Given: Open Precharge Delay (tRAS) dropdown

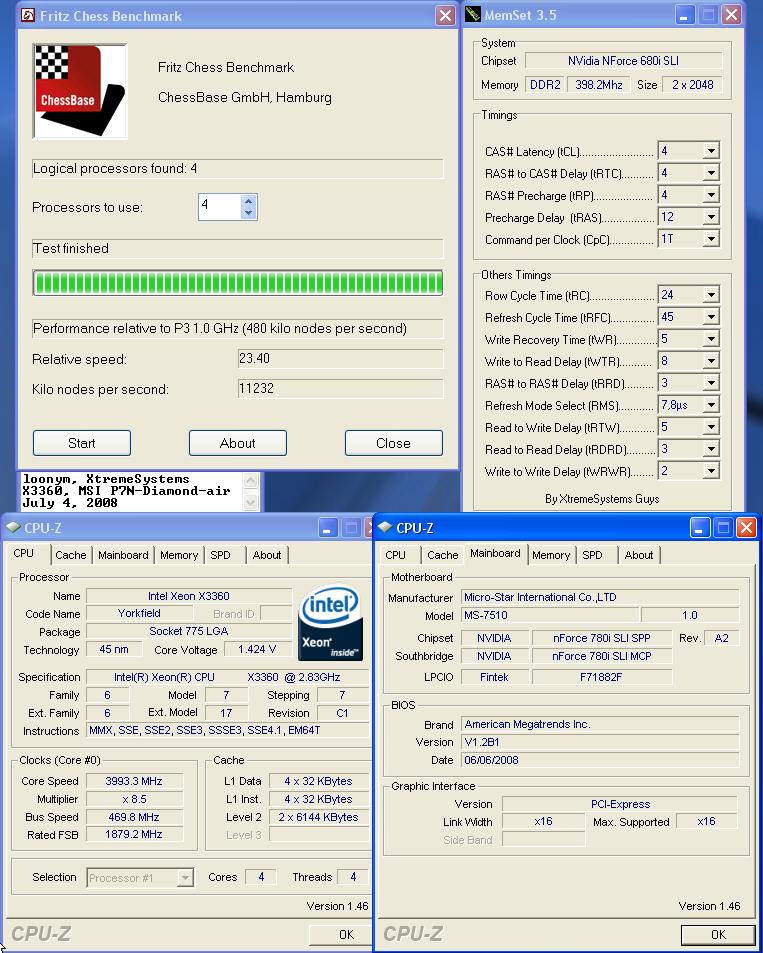Looking at the screenshot, I should click(711, 217).
